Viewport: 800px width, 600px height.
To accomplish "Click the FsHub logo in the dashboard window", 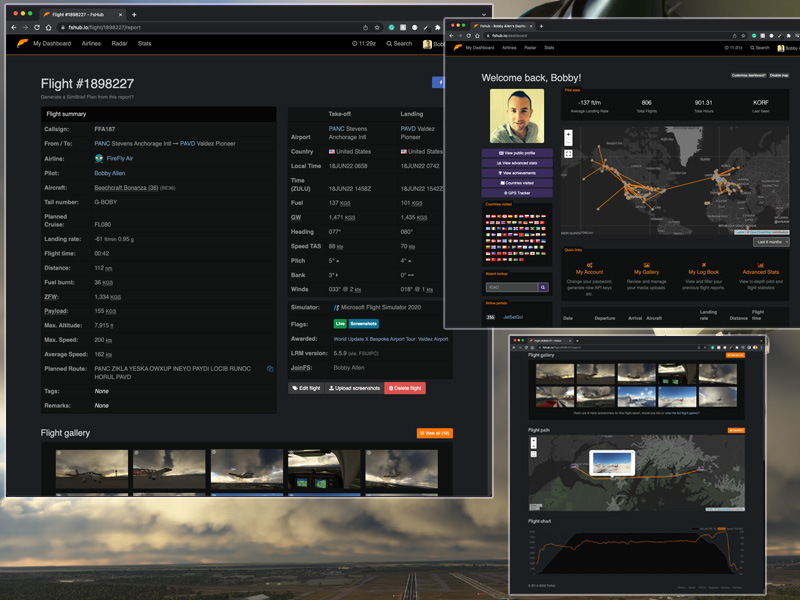I will coord(458,47).
